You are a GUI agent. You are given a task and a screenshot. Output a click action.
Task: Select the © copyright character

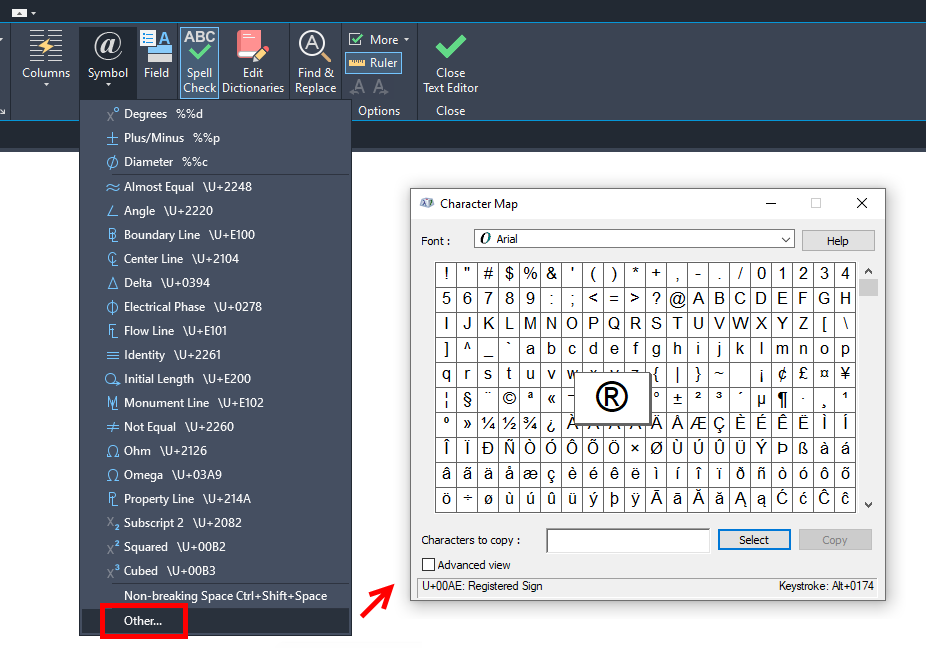pyautogui.click(x=509, y=399)
